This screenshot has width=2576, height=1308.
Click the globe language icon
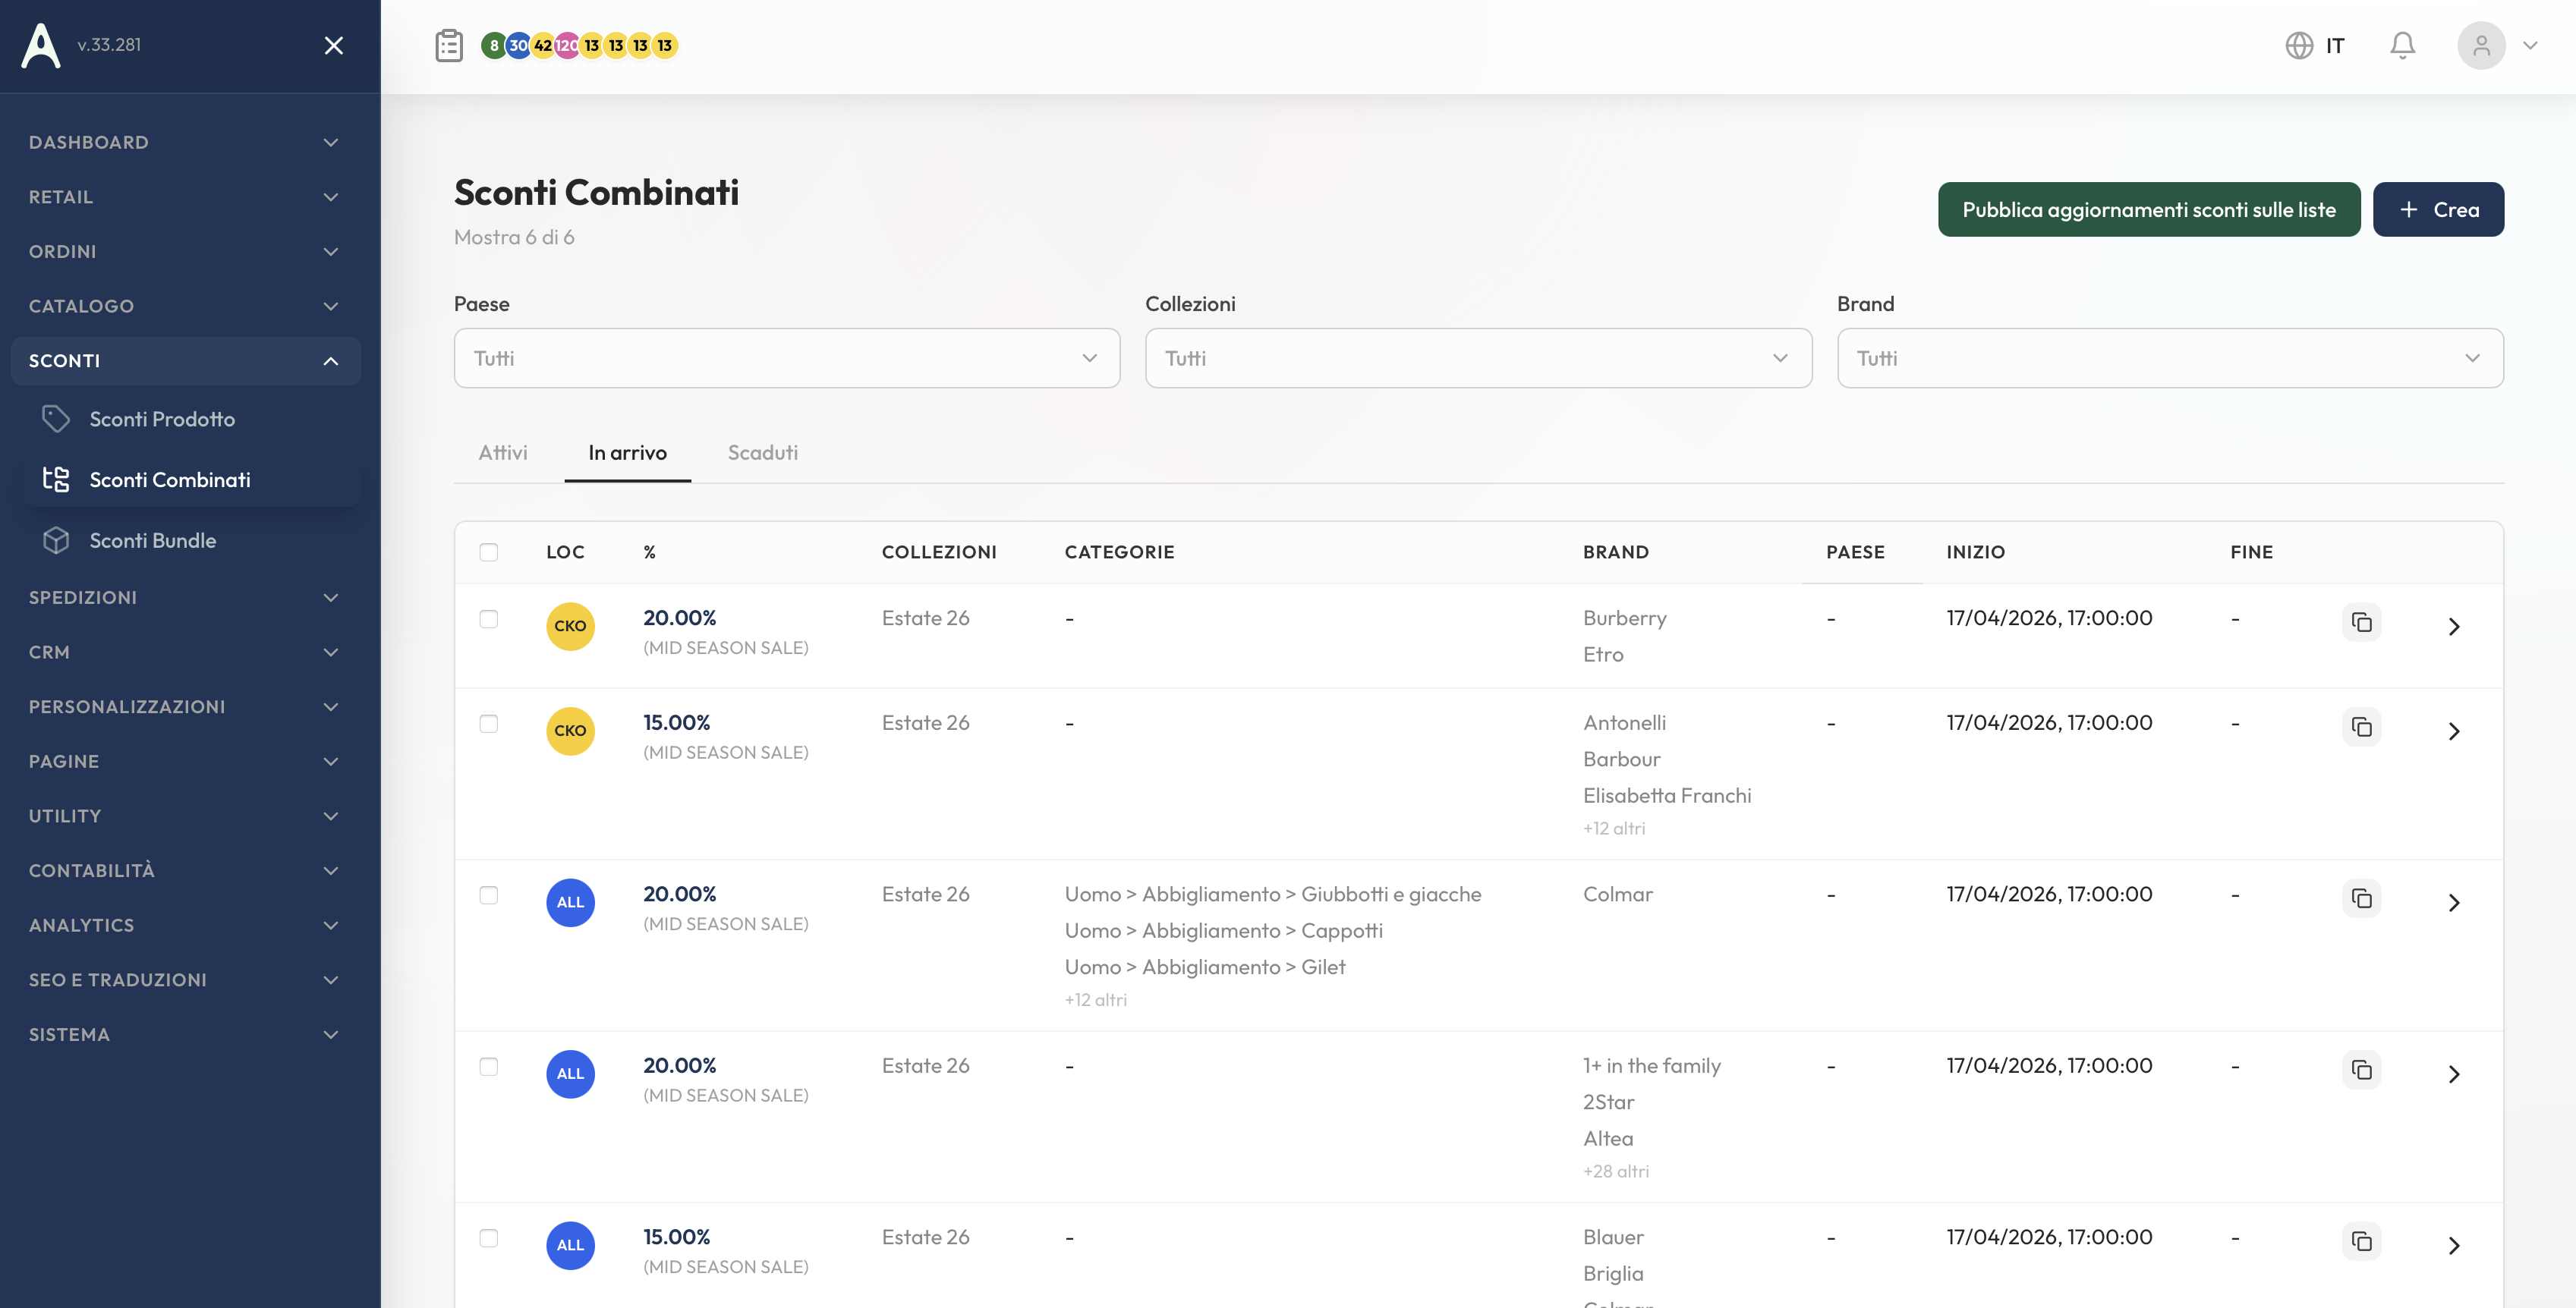[x=2299, y=45]
